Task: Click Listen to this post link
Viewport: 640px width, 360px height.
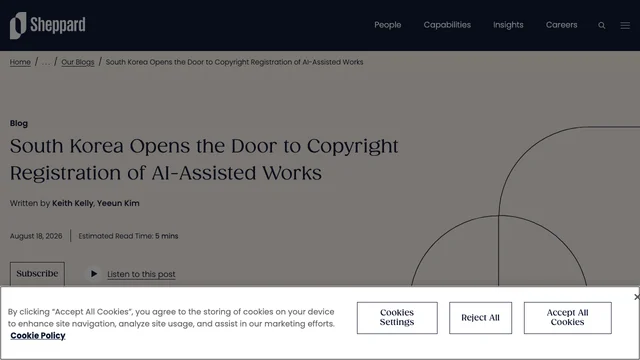Action: point(141,274)
